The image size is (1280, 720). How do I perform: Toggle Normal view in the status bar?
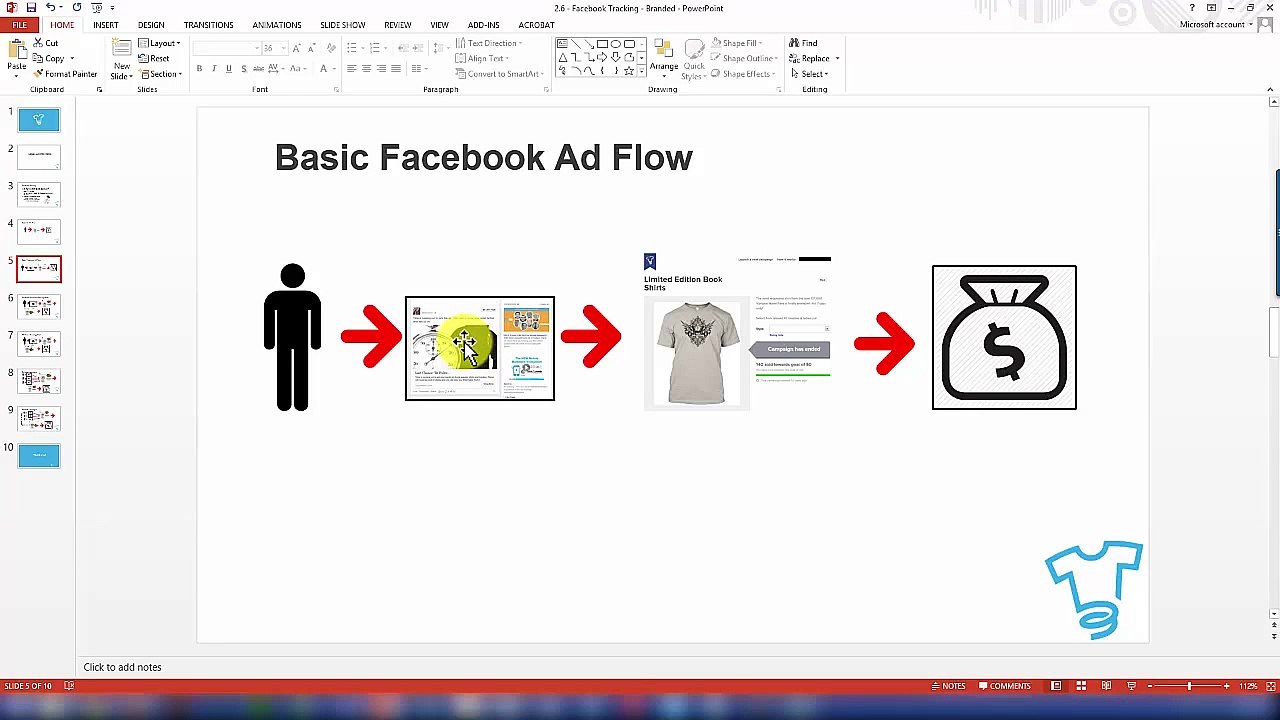click(1056, 686)
